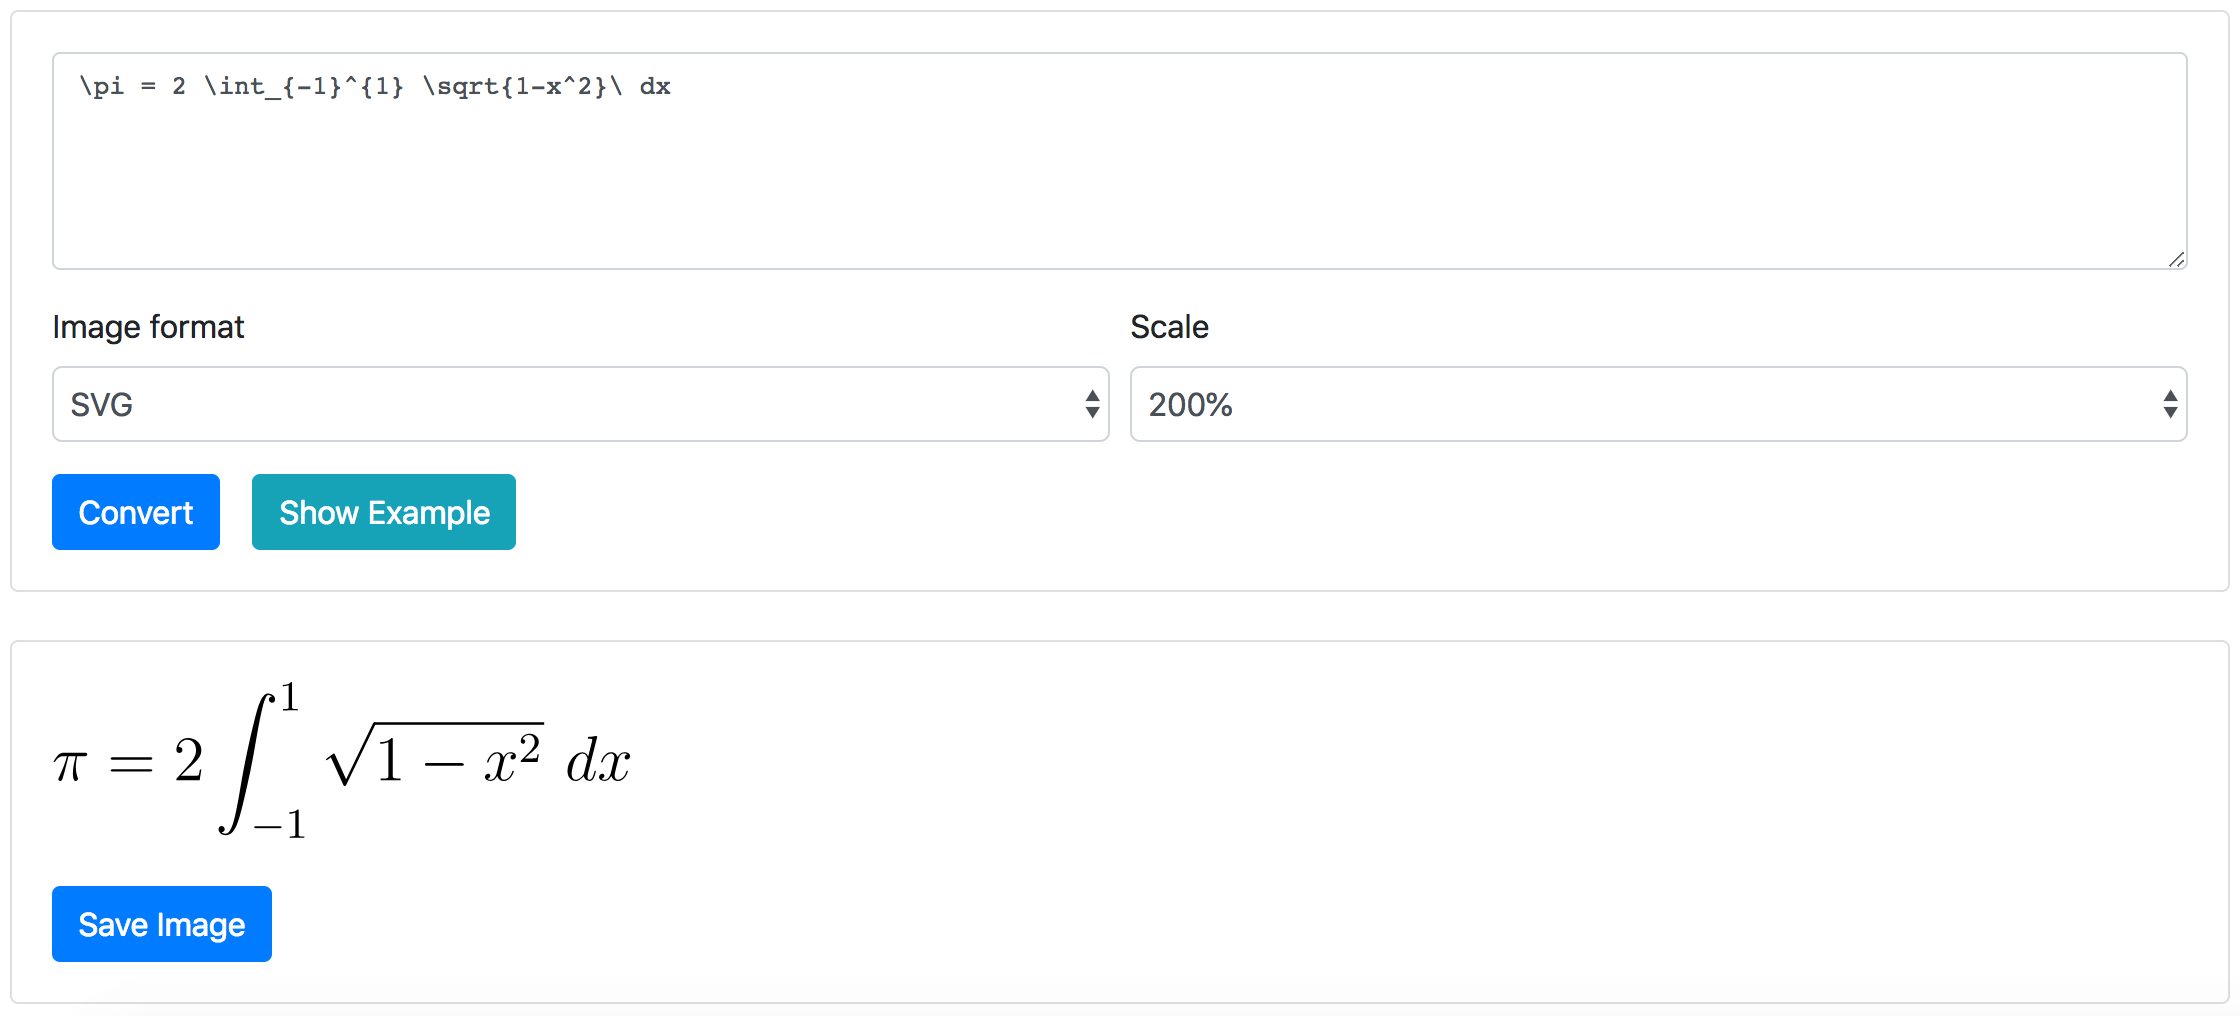Click the Convert button
The height and width of the screenshot is (1016, 2240).
click(136, 512)
